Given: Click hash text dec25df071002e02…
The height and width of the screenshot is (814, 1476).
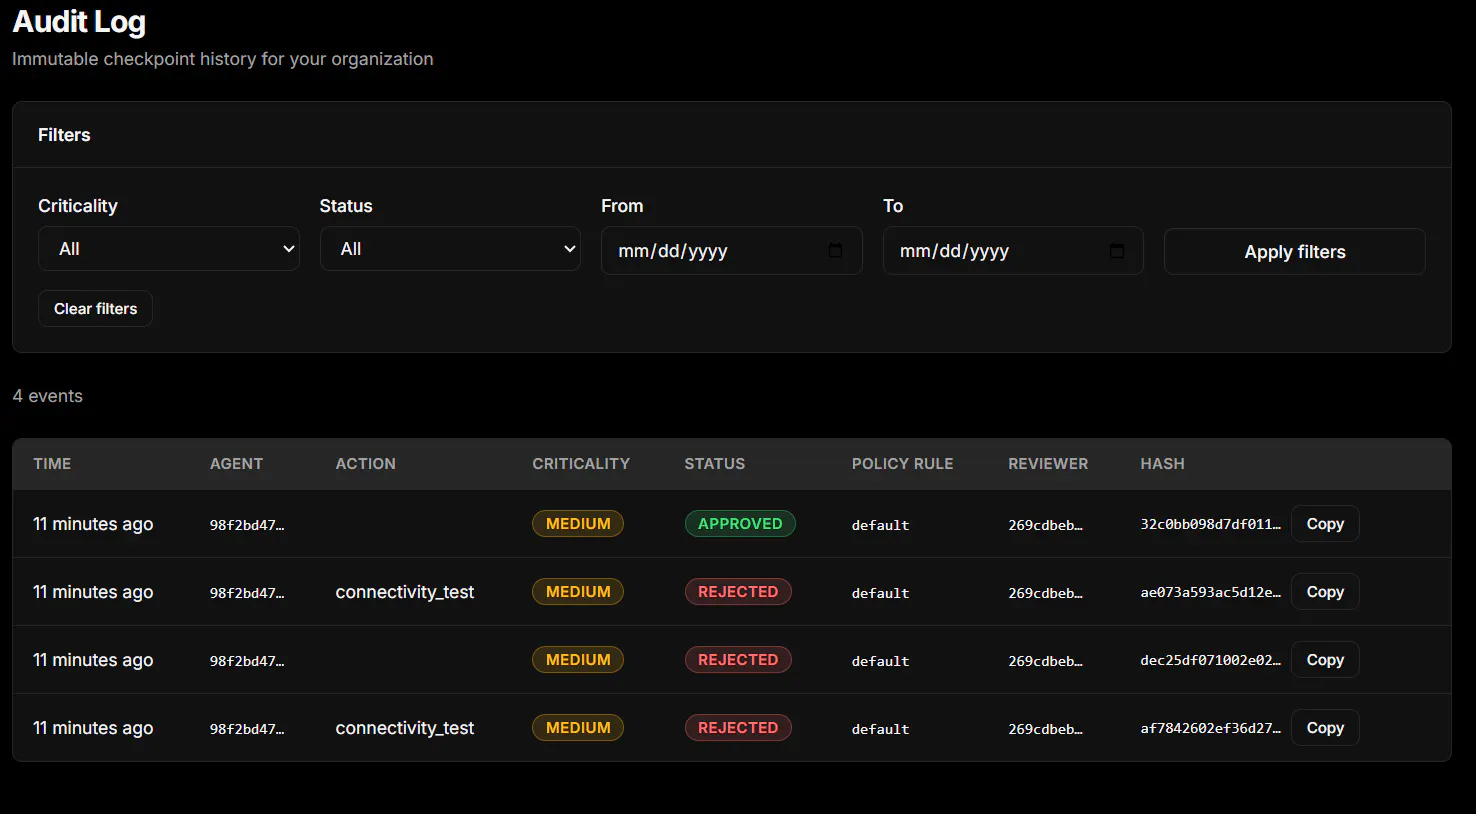Looking at the screenshot, I should (1210, 660).
